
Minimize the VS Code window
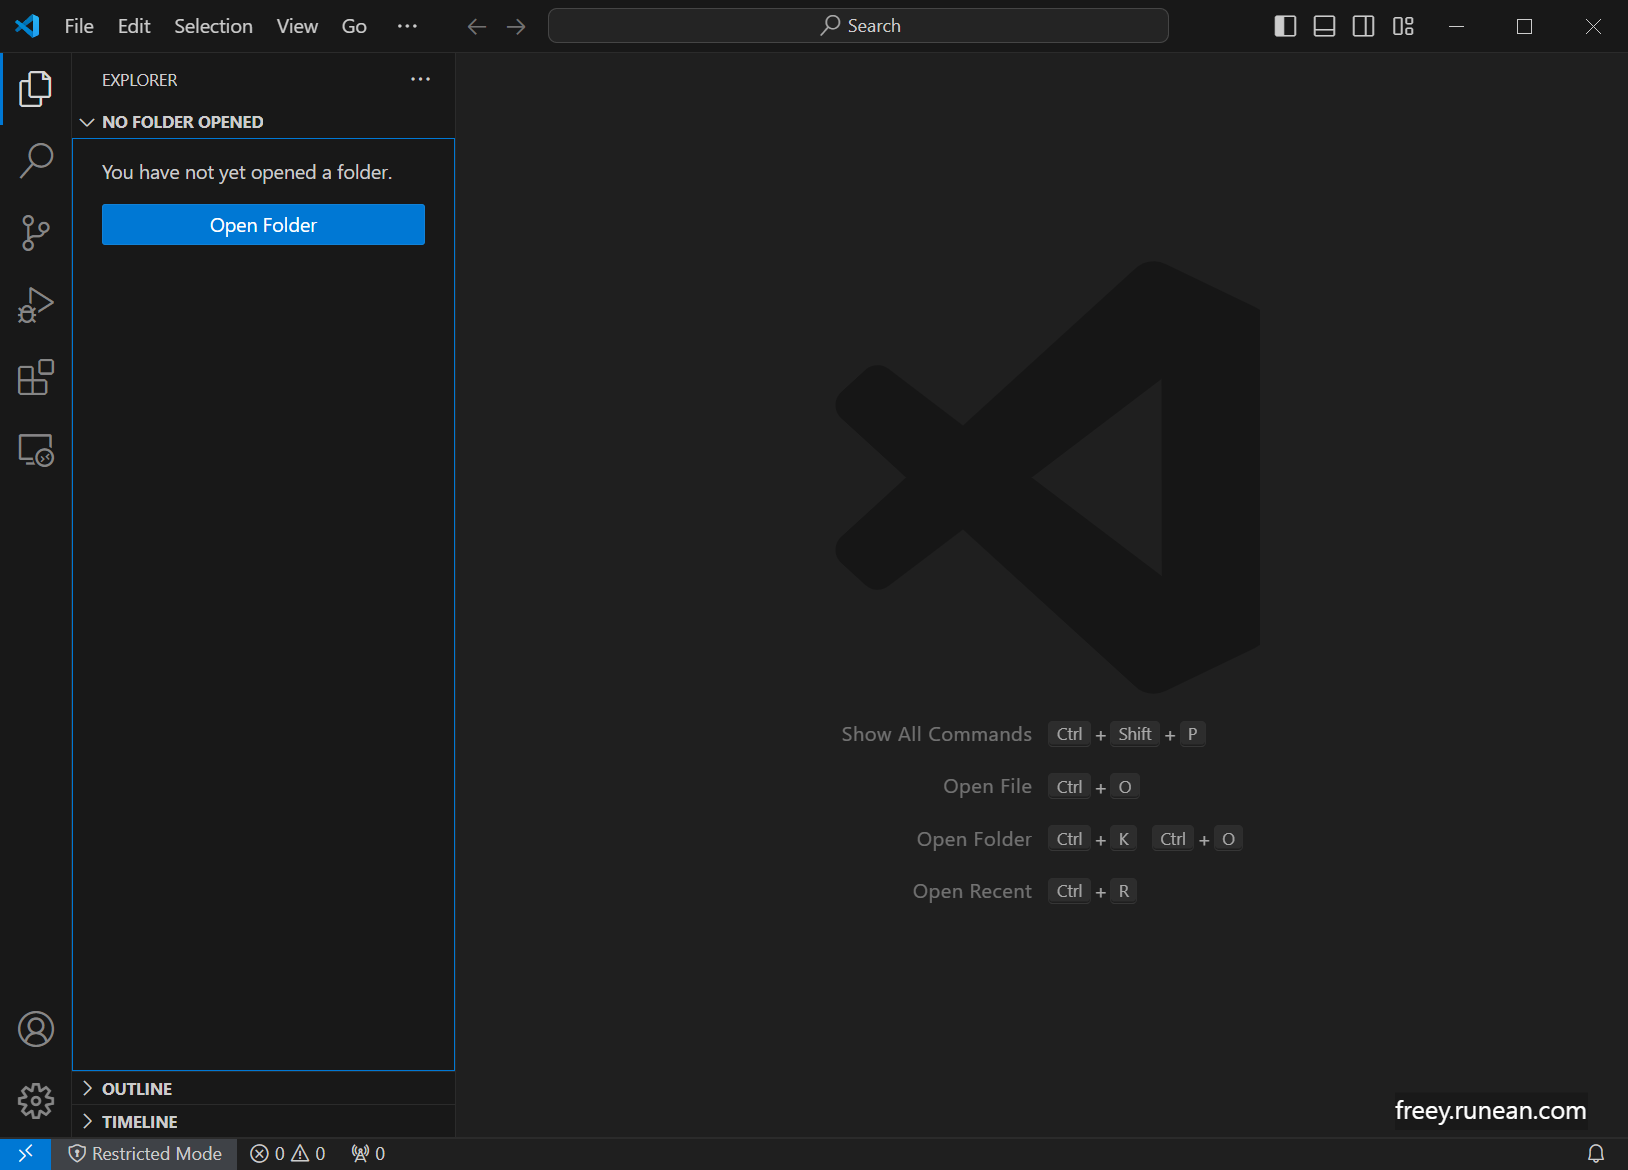[1457, 26]
